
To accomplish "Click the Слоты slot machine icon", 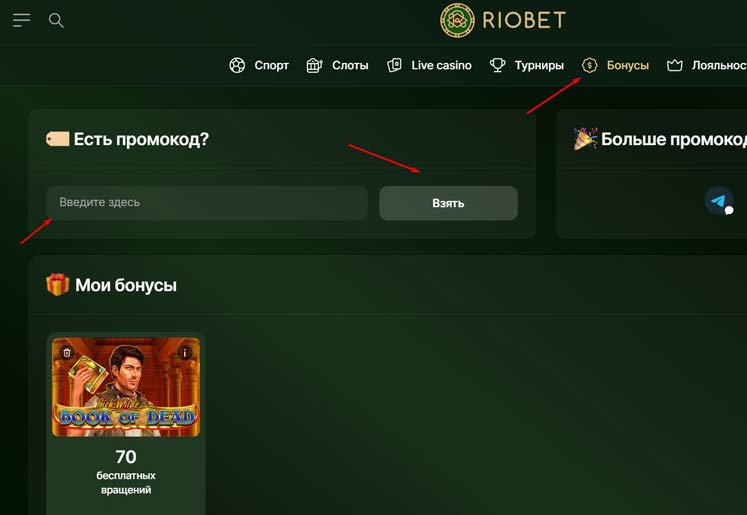I will click(314, 65).
